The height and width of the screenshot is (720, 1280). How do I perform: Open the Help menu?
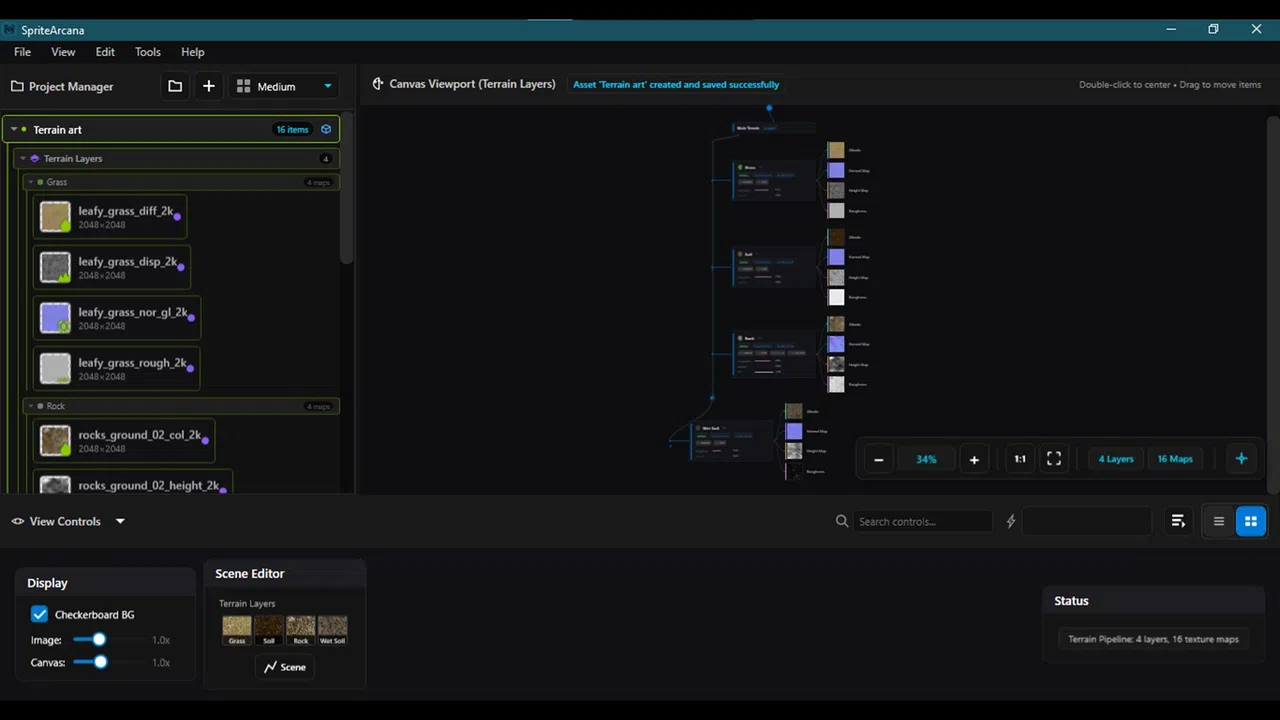[193, 52]
